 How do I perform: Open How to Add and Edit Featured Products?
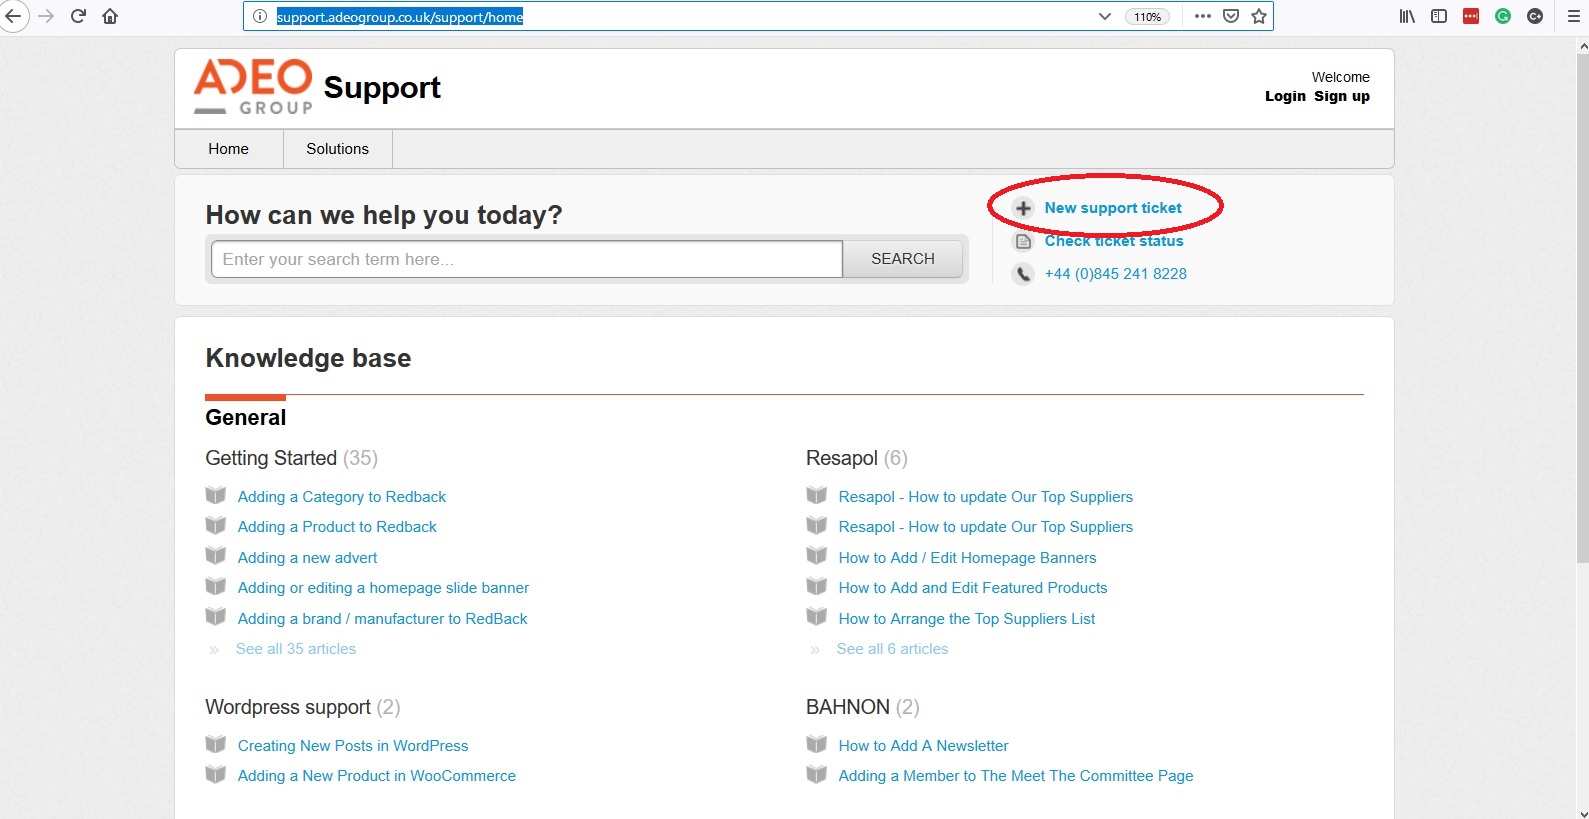pyautogui.click(x=973, y=588)
